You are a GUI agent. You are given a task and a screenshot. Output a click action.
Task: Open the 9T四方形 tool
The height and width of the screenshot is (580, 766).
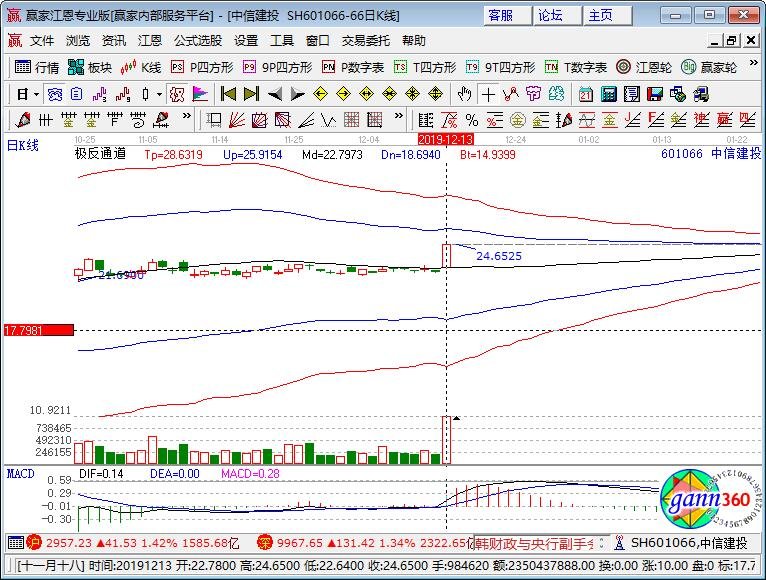point(500,67)
